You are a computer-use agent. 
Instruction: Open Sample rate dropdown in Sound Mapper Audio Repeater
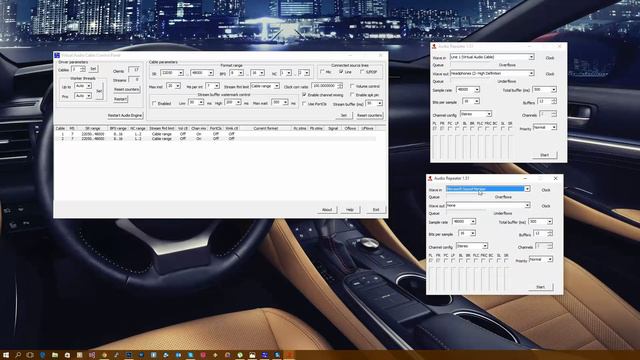pyautogui.click(x=464, y=221)
